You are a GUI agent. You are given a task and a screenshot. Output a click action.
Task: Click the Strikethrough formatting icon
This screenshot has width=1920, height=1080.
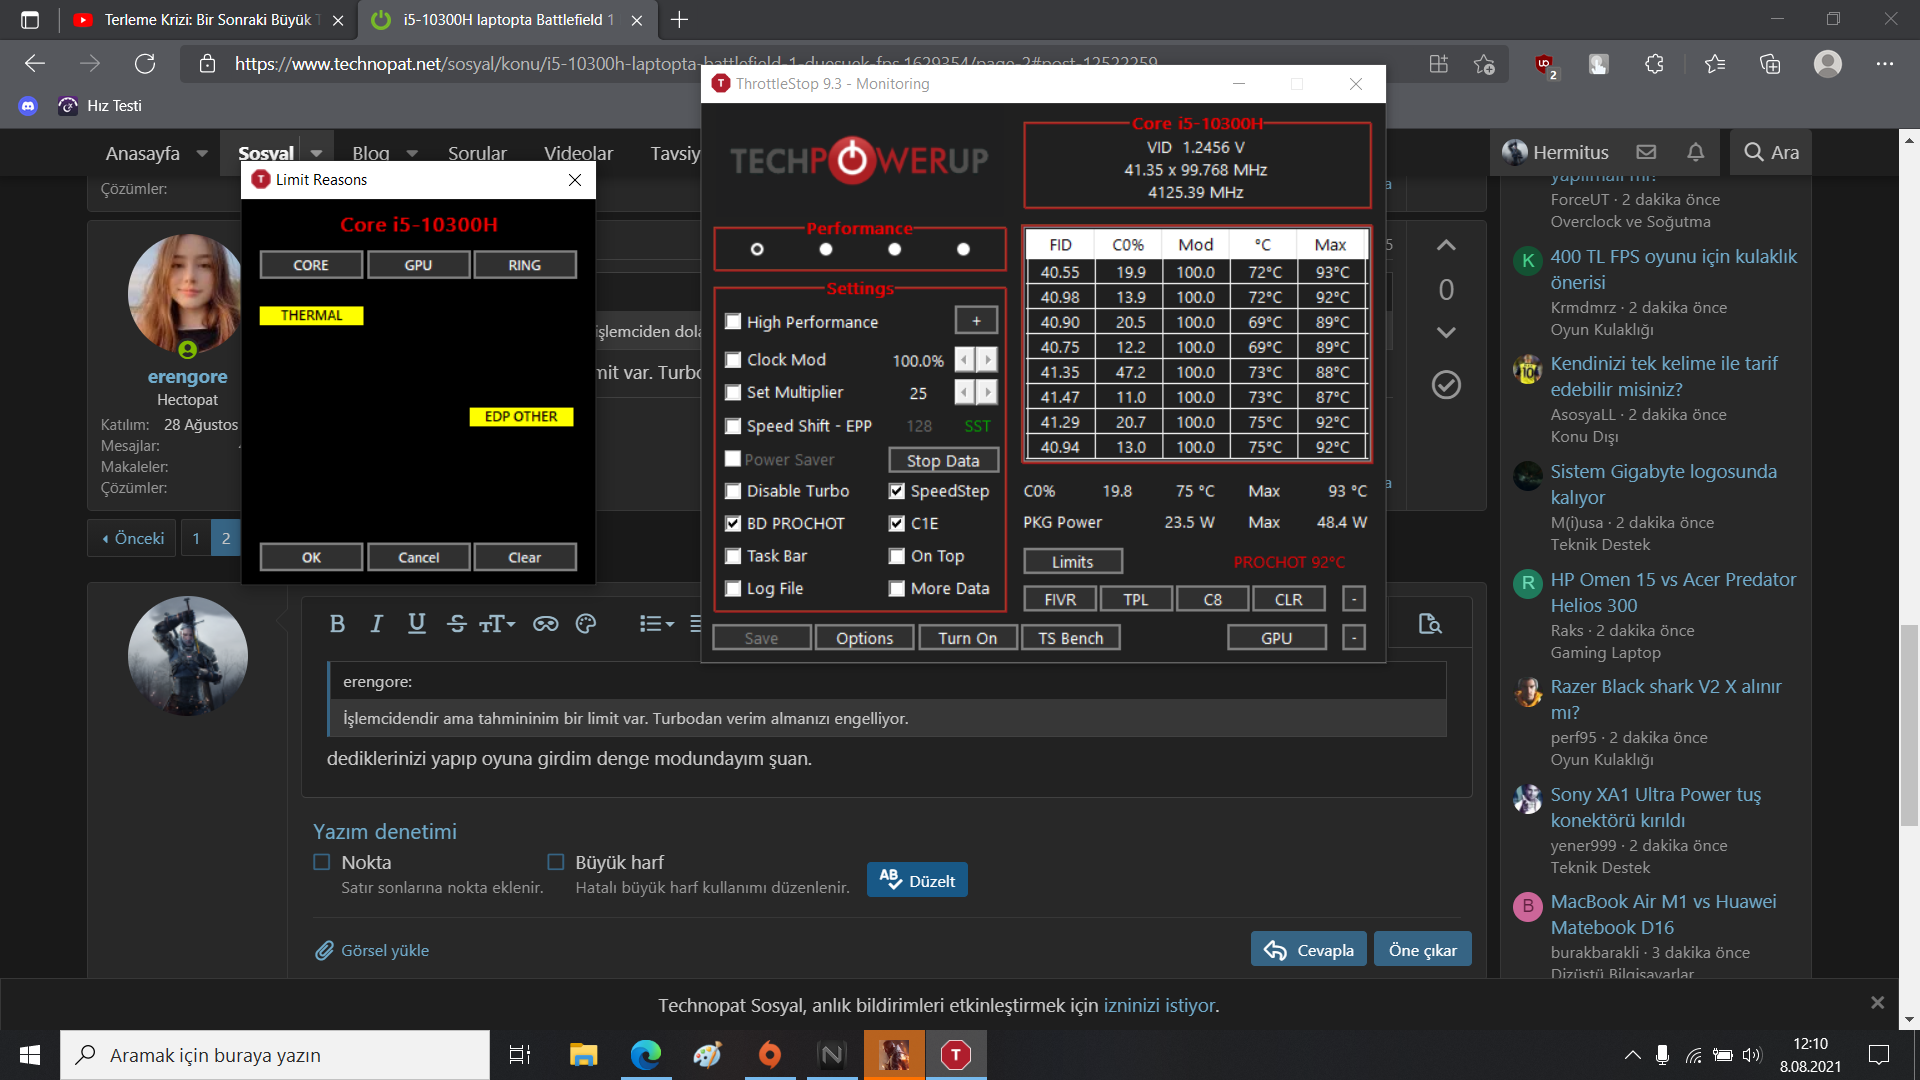457,624
